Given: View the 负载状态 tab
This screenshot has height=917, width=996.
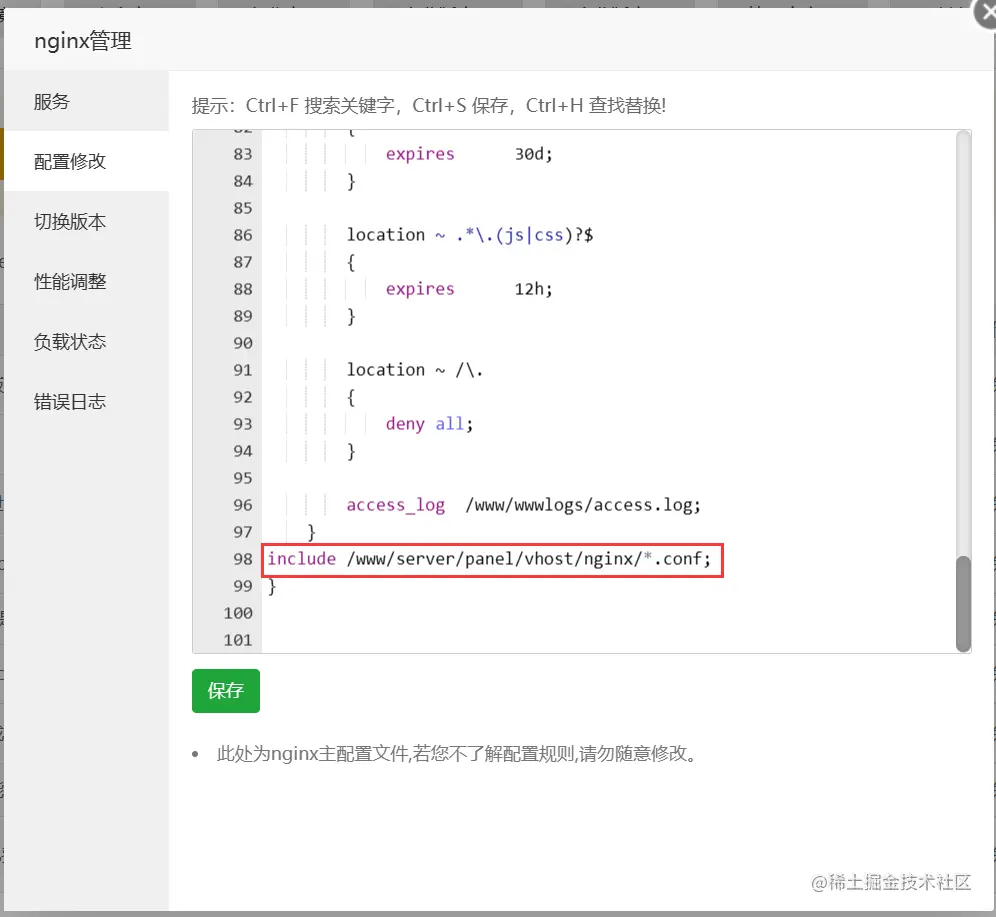Looking at the screenshot, I should pos(86,342).
